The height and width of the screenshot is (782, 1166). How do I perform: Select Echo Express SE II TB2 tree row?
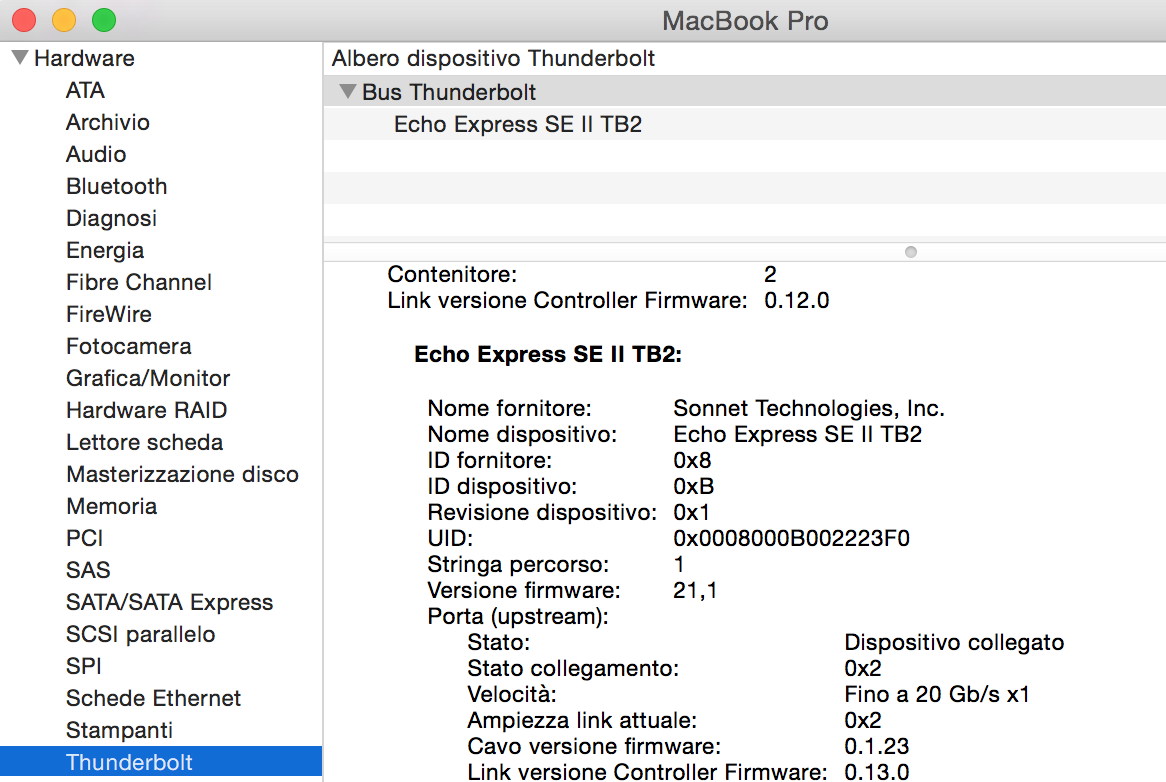tap(744, 123)
